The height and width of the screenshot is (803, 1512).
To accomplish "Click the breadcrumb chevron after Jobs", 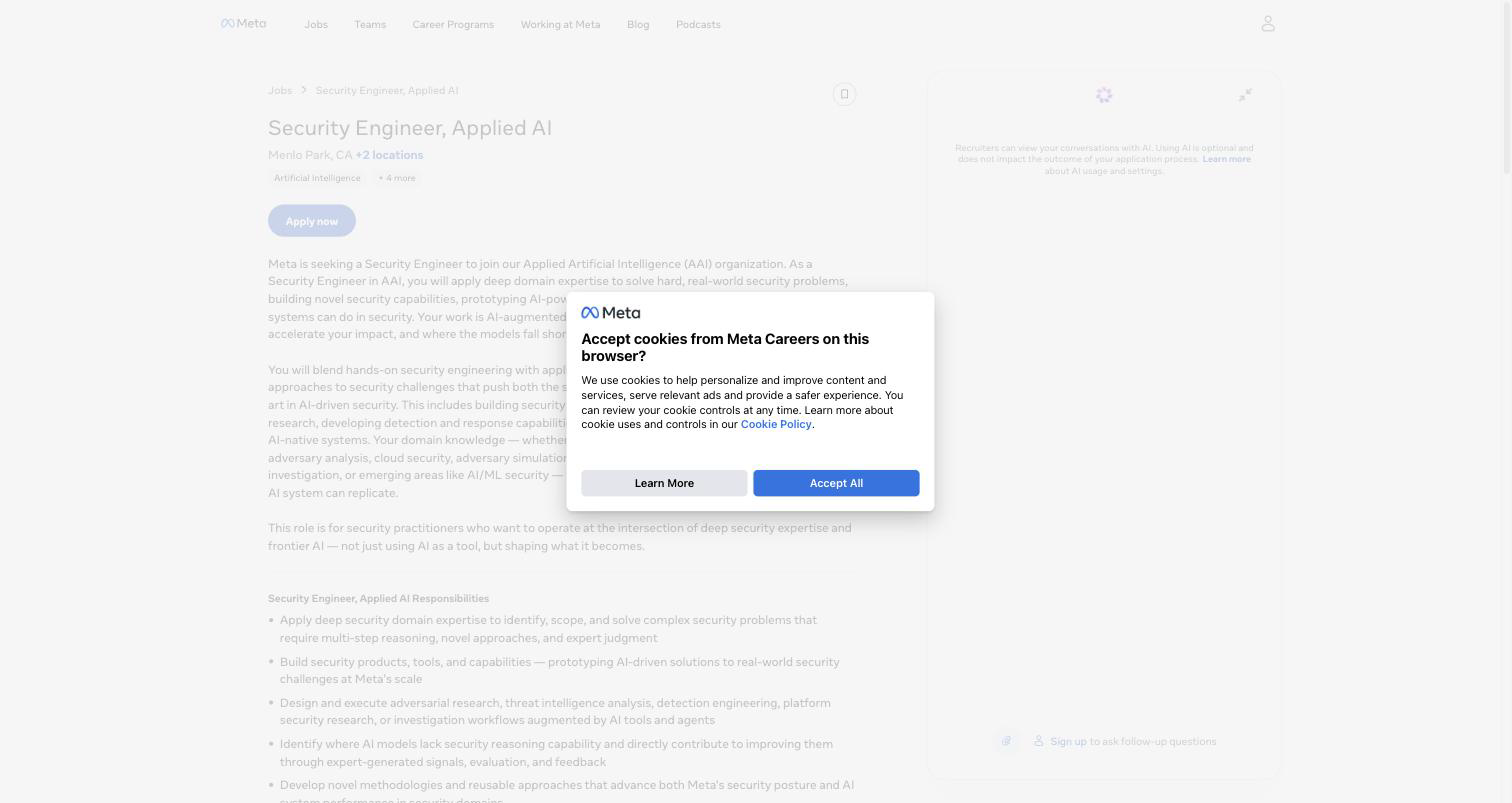I will 304,90.
